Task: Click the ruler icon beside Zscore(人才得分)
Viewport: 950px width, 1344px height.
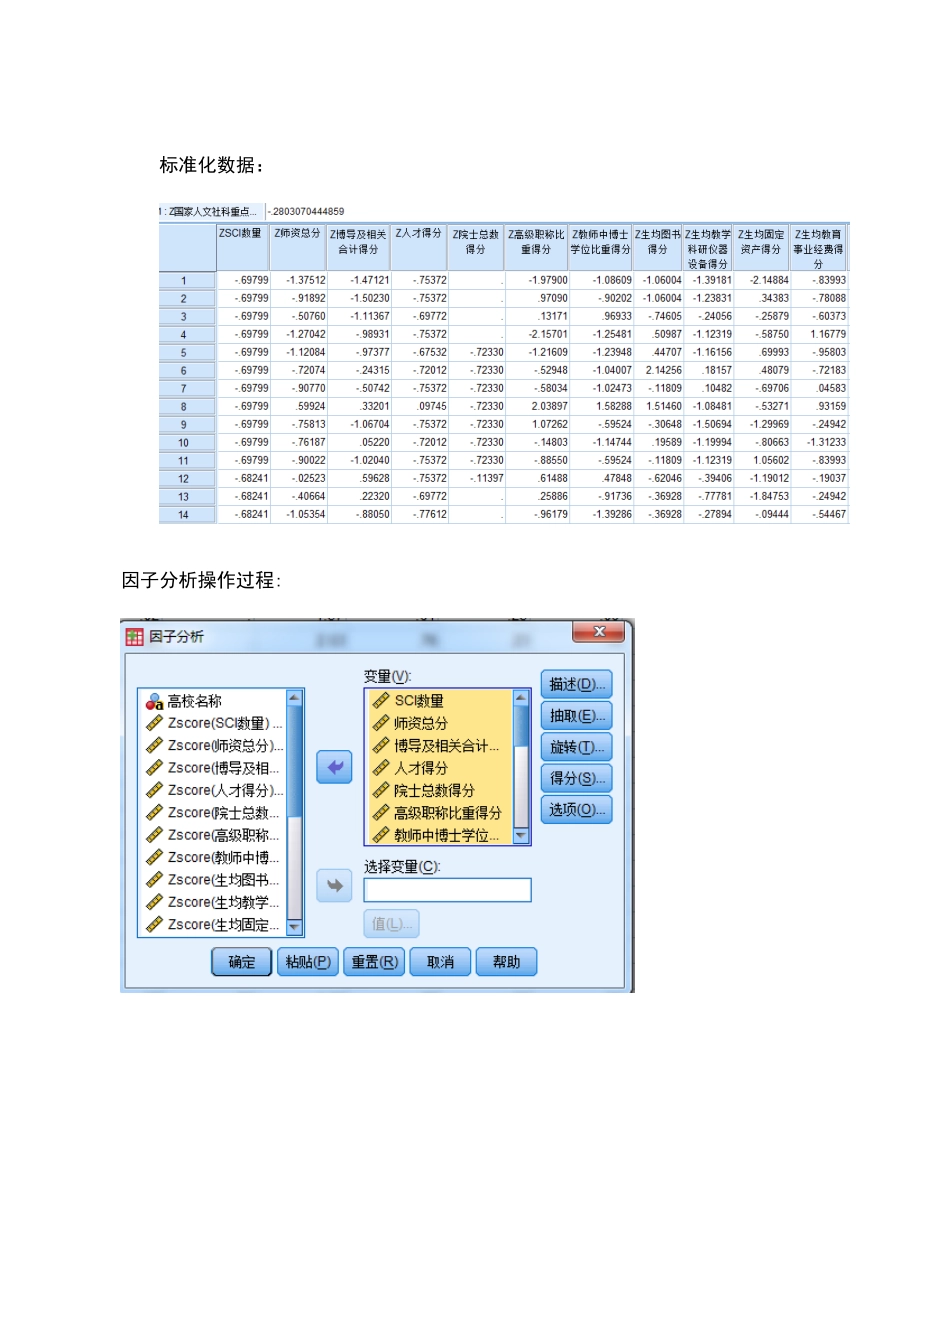Action: pos(154,791)
